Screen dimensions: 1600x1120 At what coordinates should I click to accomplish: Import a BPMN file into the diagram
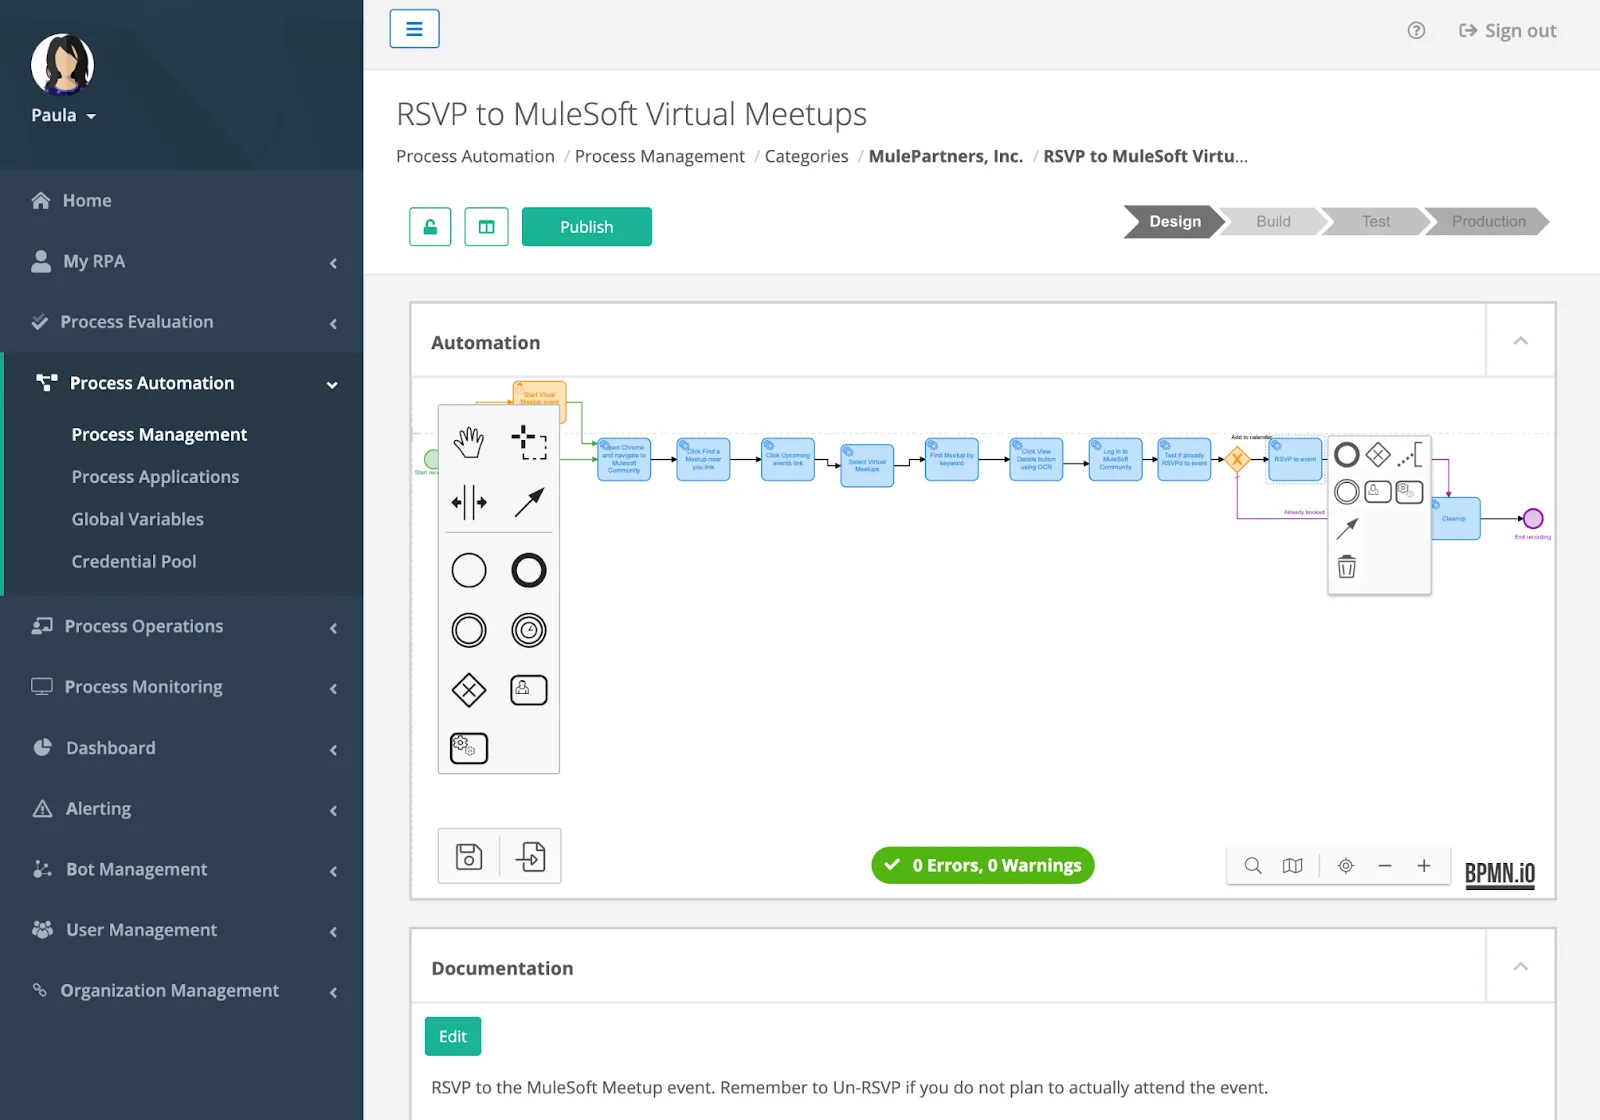[x=530, y=856]
